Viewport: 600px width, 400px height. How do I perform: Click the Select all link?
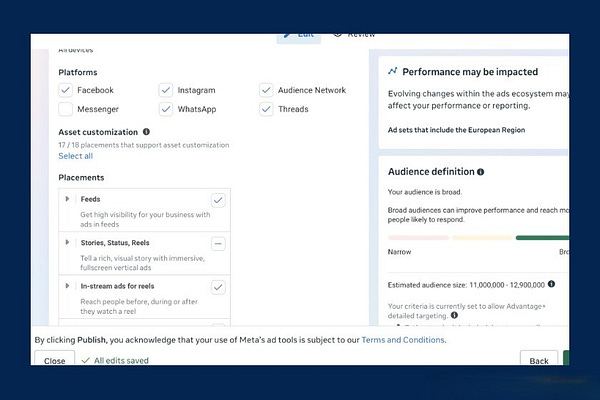[75, 156]
